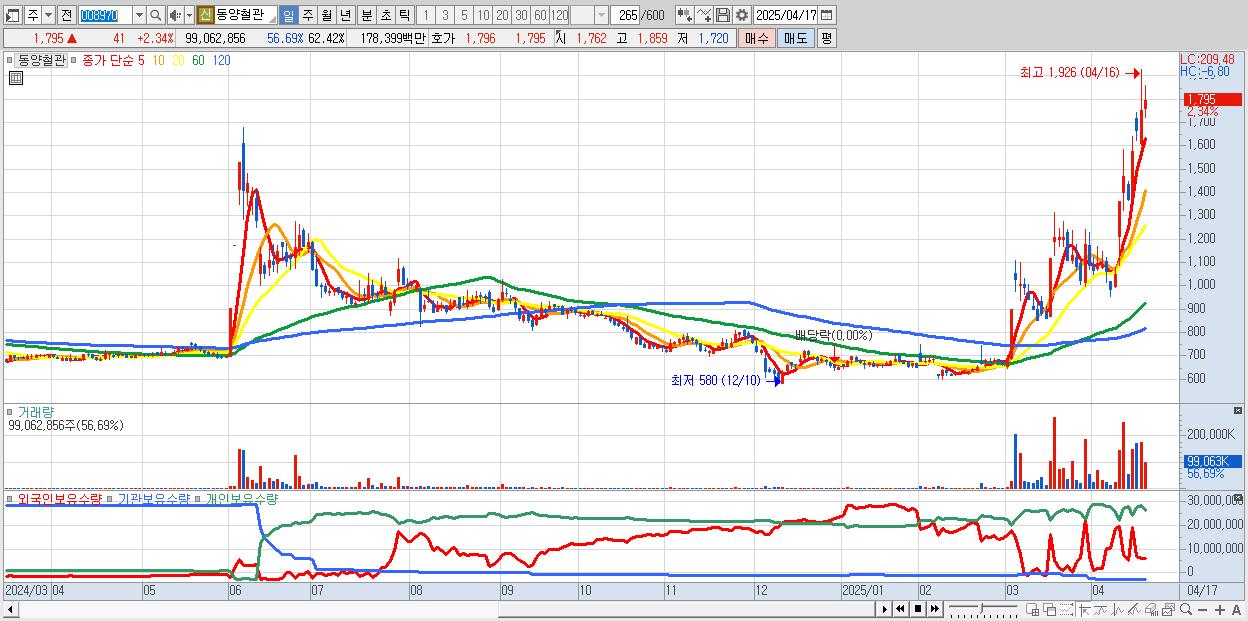The image size is (1248, 621).
Task: Click the letter A text tool icon
Action: (x=1237, y=610)
